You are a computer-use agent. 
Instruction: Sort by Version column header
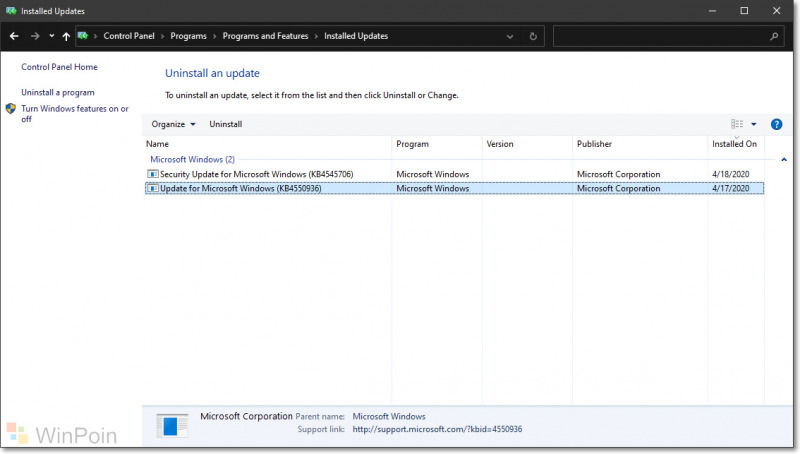(x=527, y=144)
